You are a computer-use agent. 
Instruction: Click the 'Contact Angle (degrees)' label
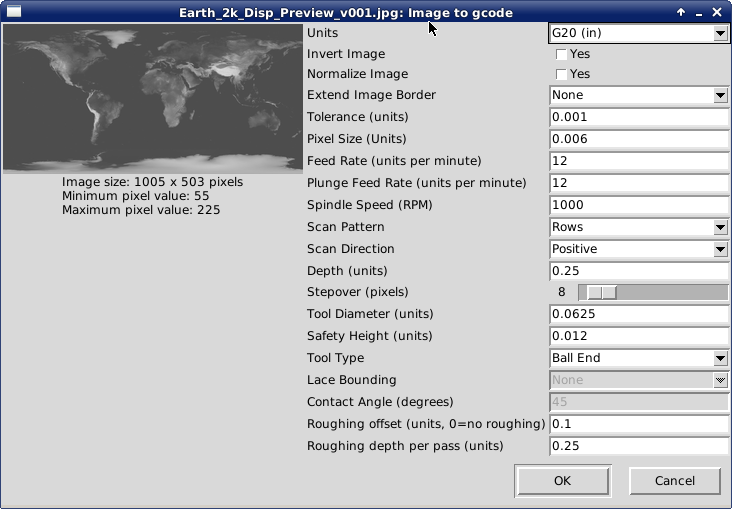(x=380, y=402)
